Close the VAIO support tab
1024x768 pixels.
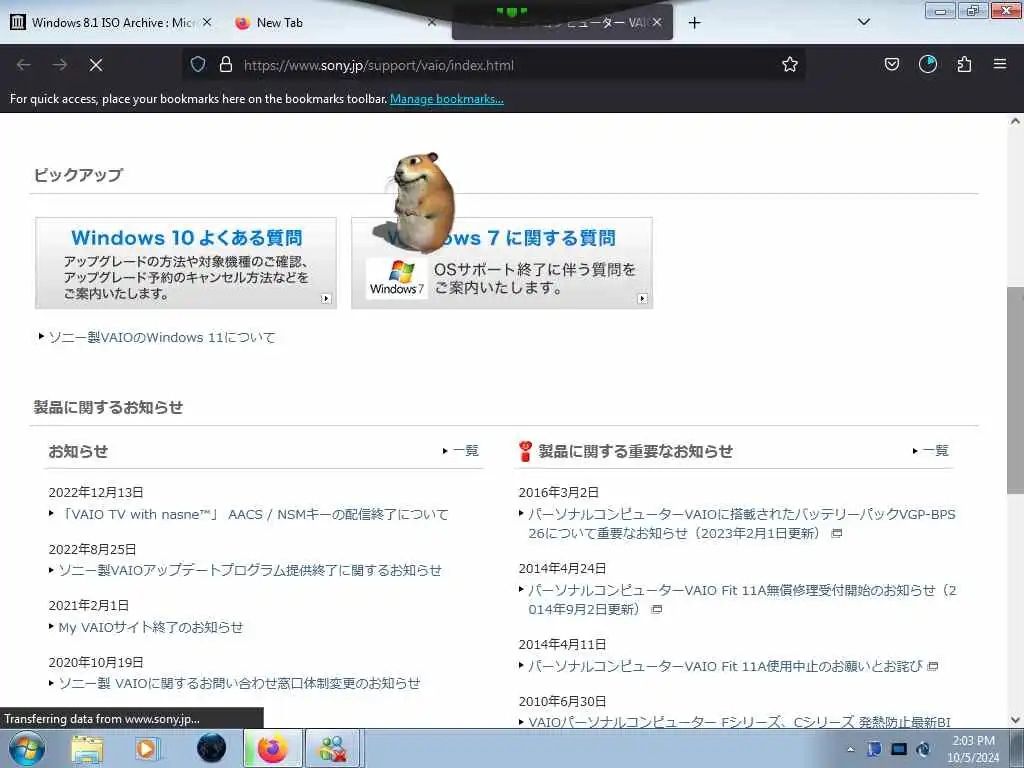[657, 22]
